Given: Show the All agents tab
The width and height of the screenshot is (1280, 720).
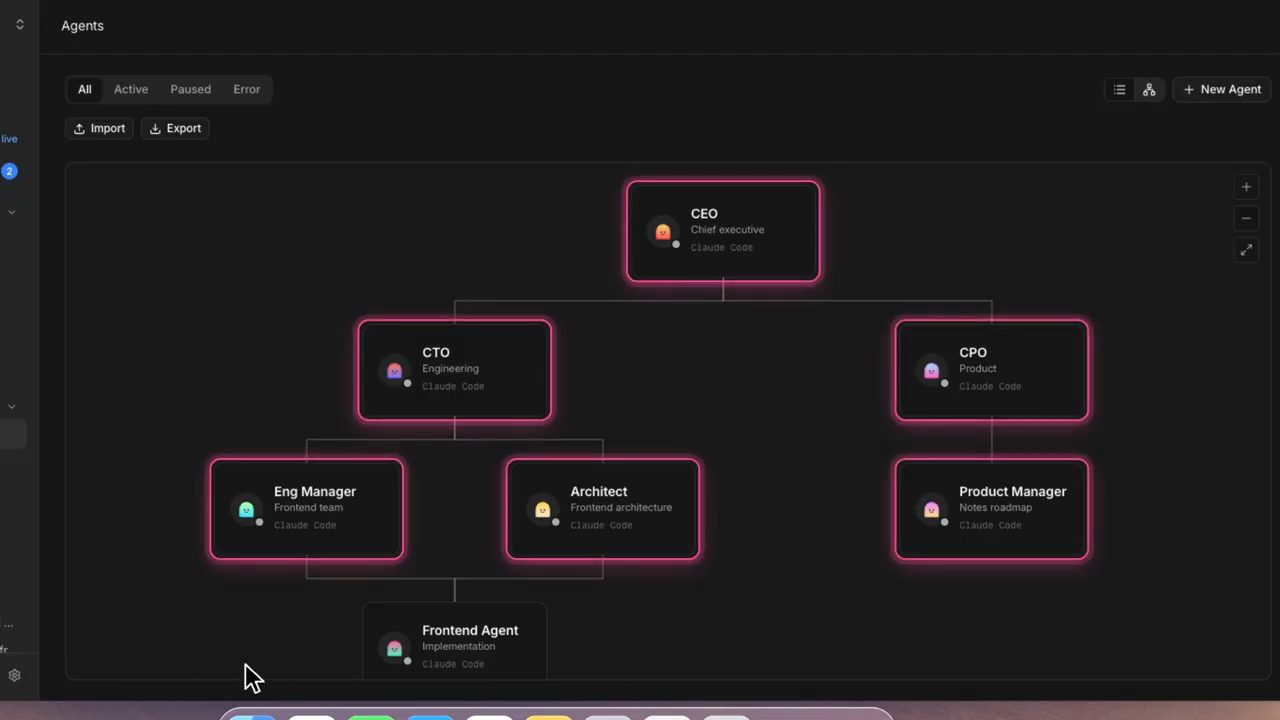Looking at the screenshot, I should tap(85, 90).
